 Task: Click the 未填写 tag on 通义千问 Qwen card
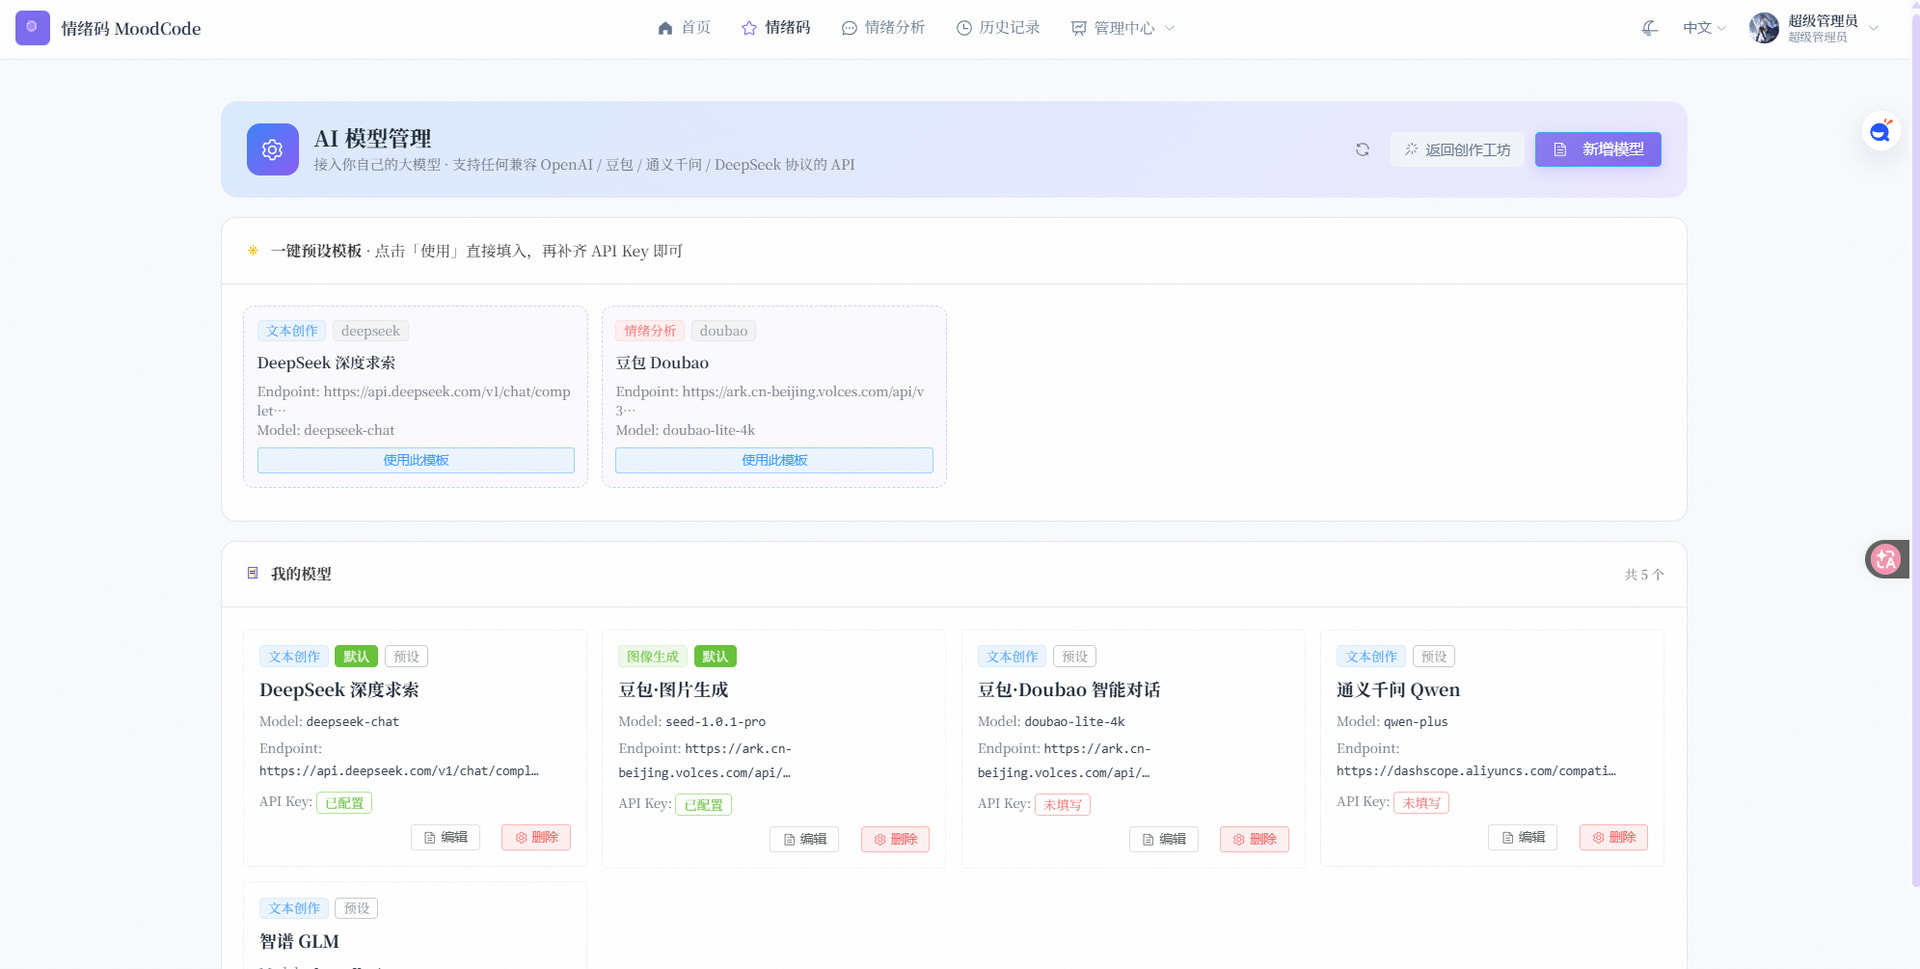point(1421,802)
